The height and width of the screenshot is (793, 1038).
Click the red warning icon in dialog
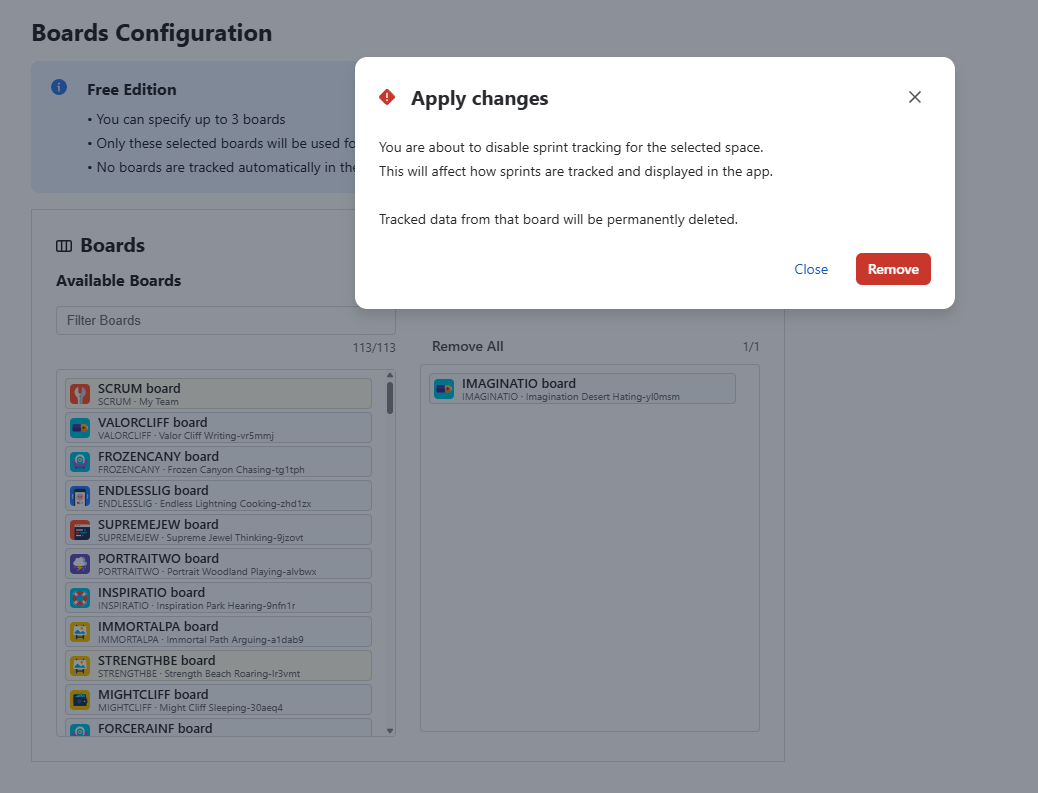coord(387,97)
